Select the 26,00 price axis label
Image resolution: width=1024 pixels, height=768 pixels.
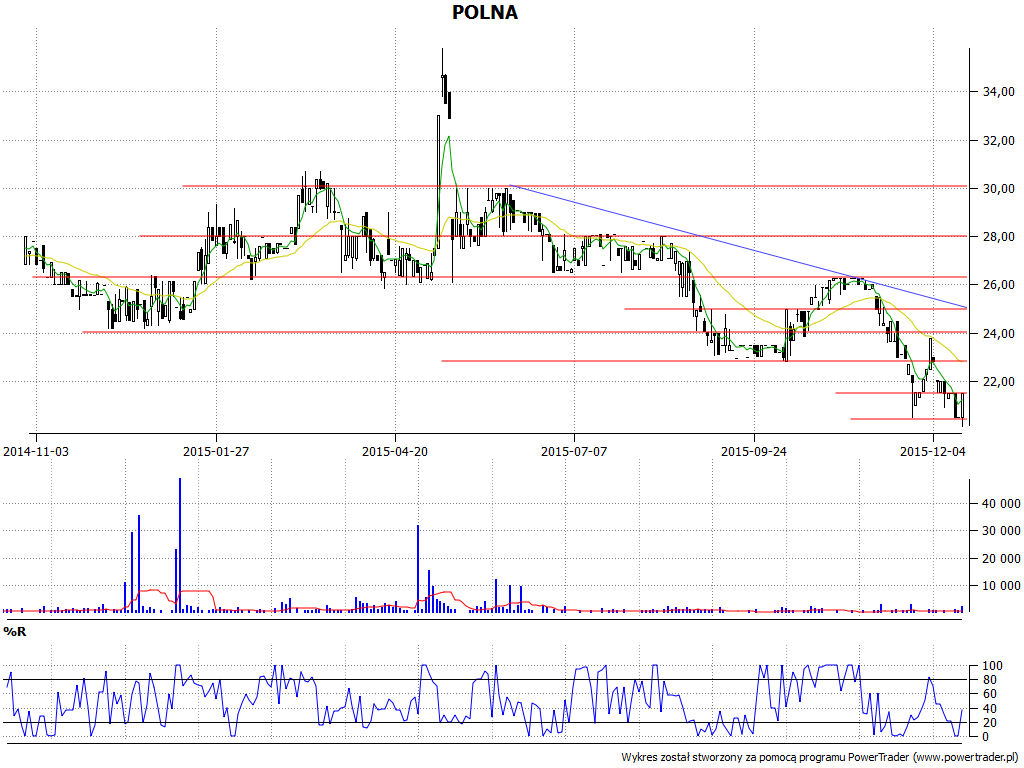point(999,285)
